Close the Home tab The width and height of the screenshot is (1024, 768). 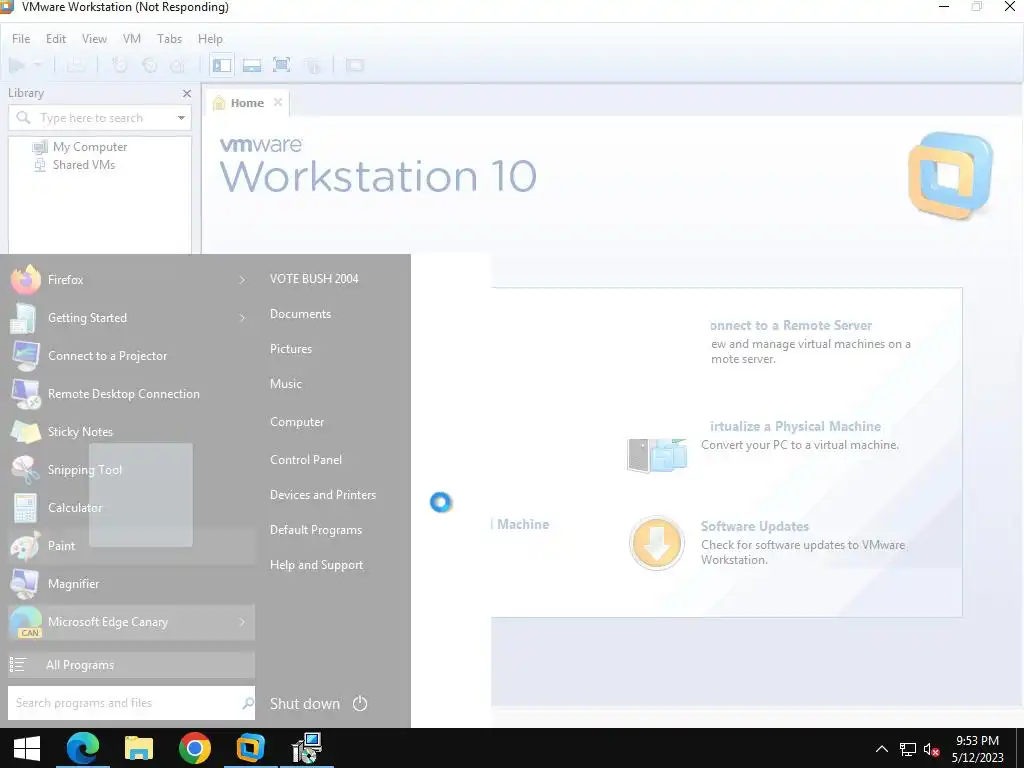tap(278, 102)
